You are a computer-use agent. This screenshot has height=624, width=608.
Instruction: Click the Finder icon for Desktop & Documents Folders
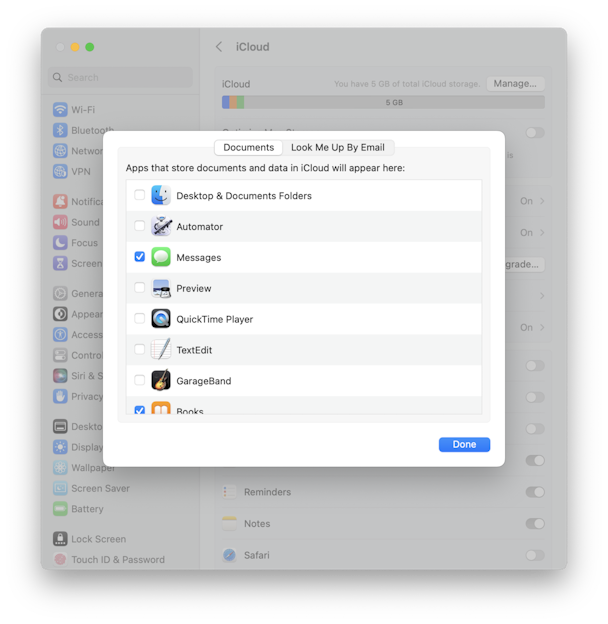point(161,195)
